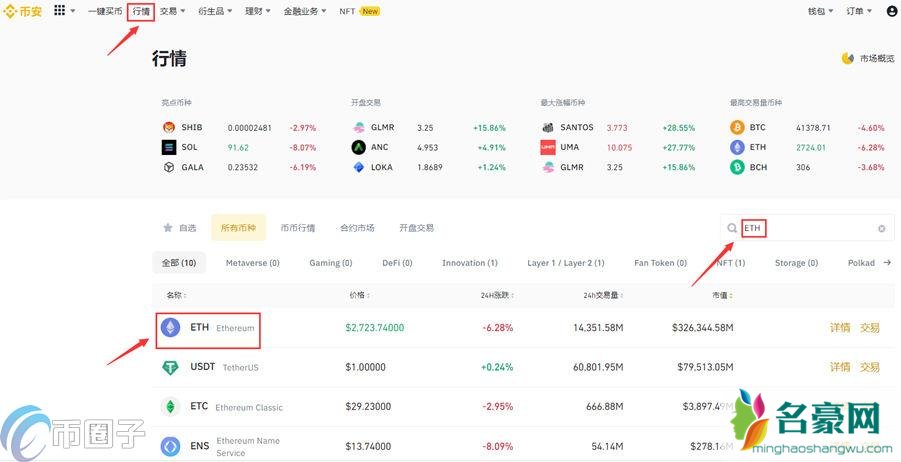Click the ETH search input field
Image resolution: width=901 pixels, height=462 pixels.
click(x=809, y=228)
